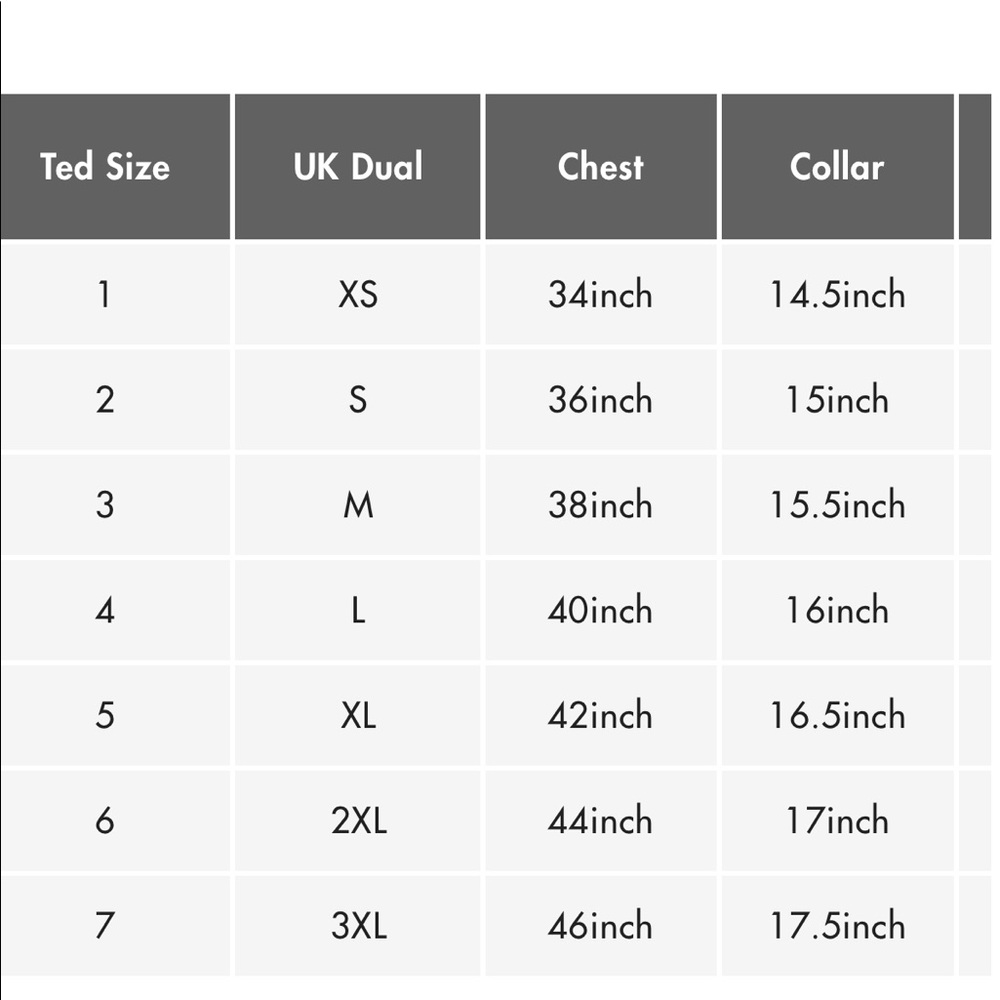Click the Ted Size column header
The width and height of the screenshot is (1000, 1000).
[x=115, y=166]
